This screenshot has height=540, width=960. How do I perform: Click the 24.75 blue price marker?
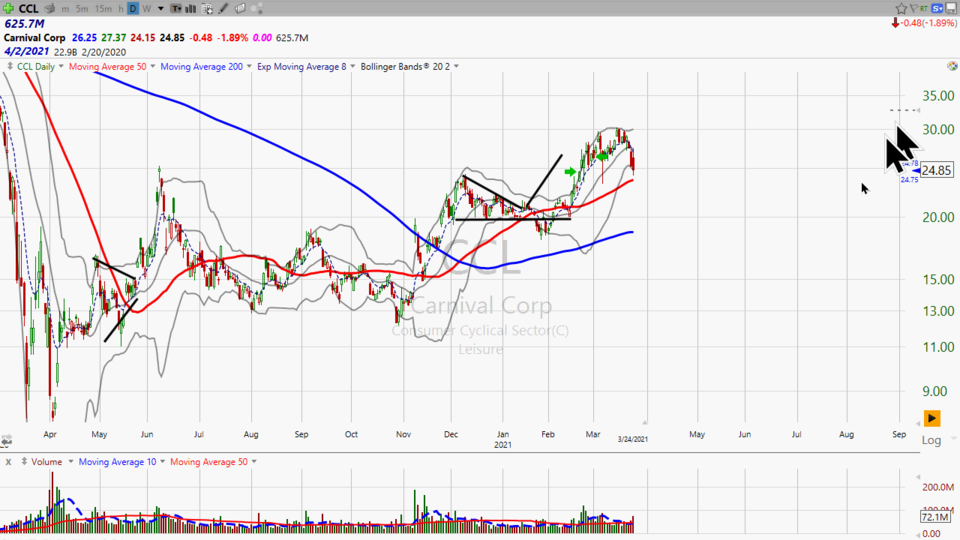(909, 180)
